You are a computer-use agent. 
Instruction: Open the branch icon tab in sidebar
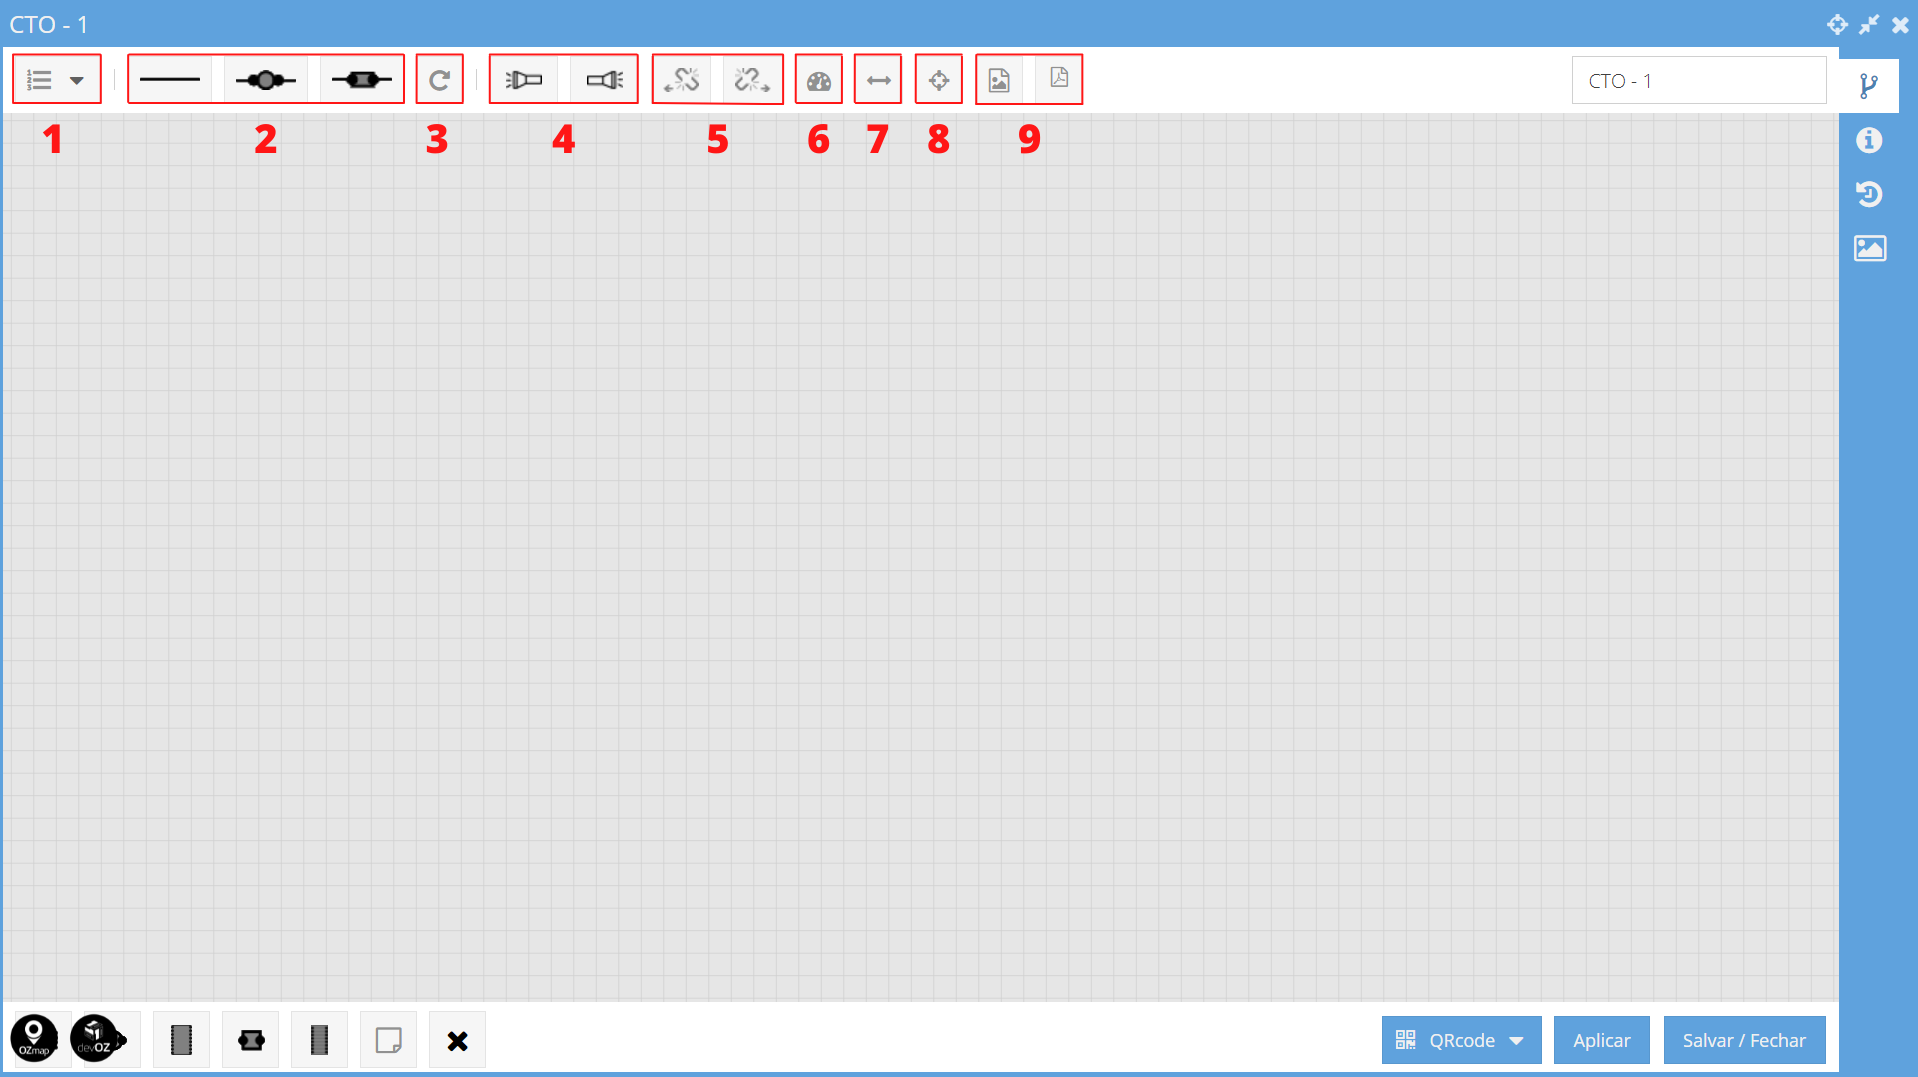[x=1869, y=86]
